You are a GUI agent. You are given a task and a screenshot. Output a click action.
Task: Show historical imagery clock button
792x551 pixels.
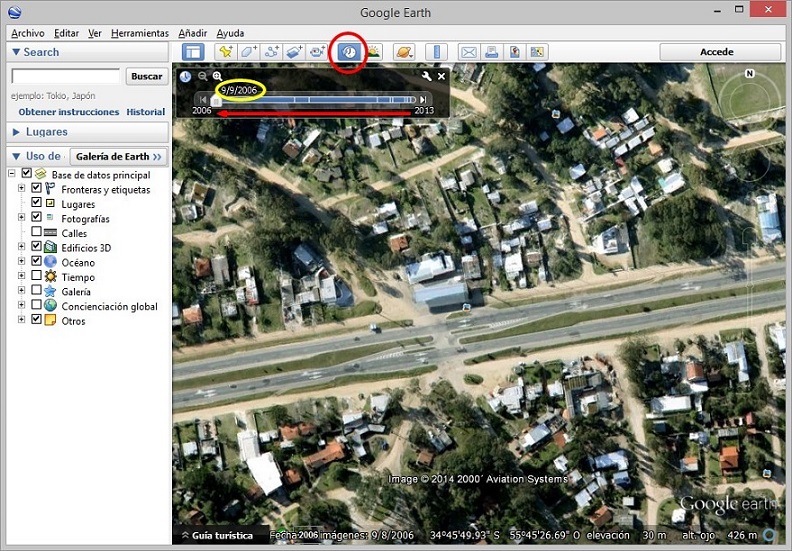tap(349, 52)
